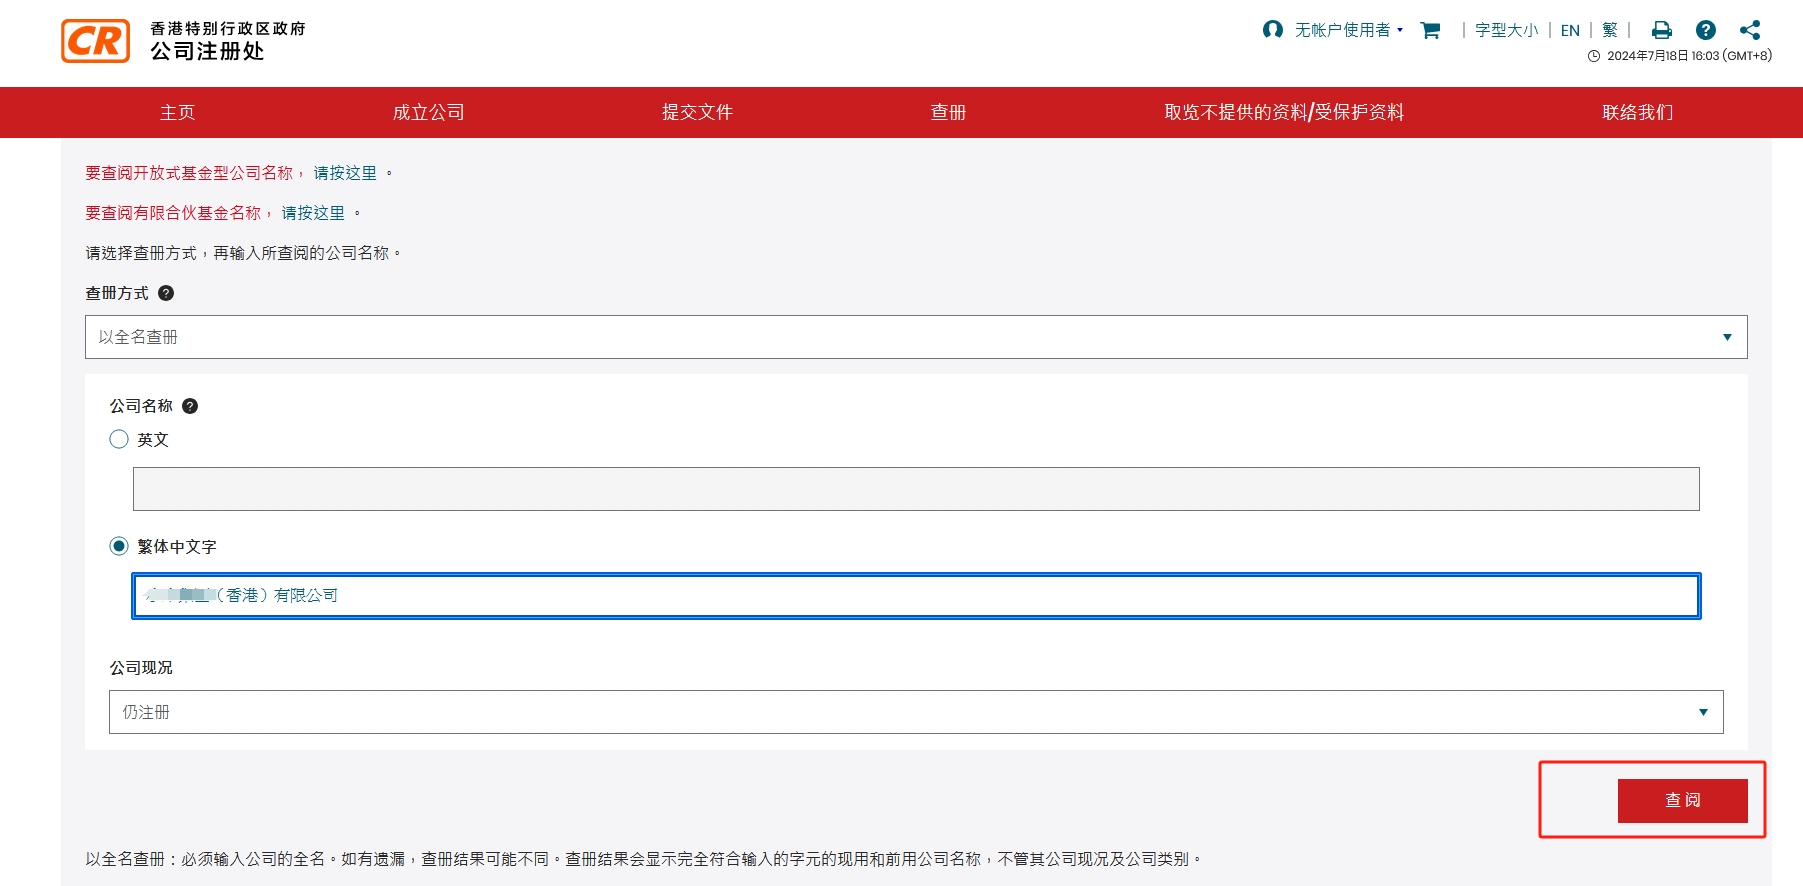
Task: Click the red 查阅 search button
Action: point(1682,800)
